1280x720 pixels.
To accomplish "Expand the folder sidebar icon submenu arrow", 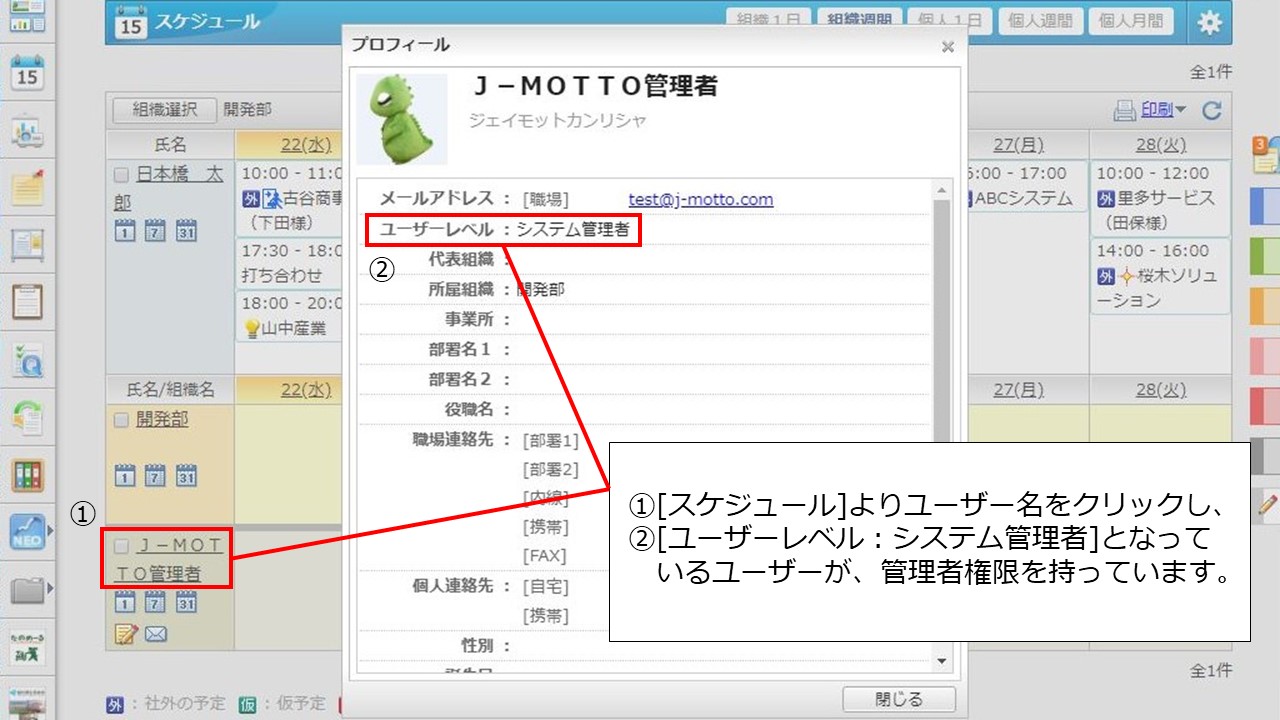I will (x=52, y=589).
